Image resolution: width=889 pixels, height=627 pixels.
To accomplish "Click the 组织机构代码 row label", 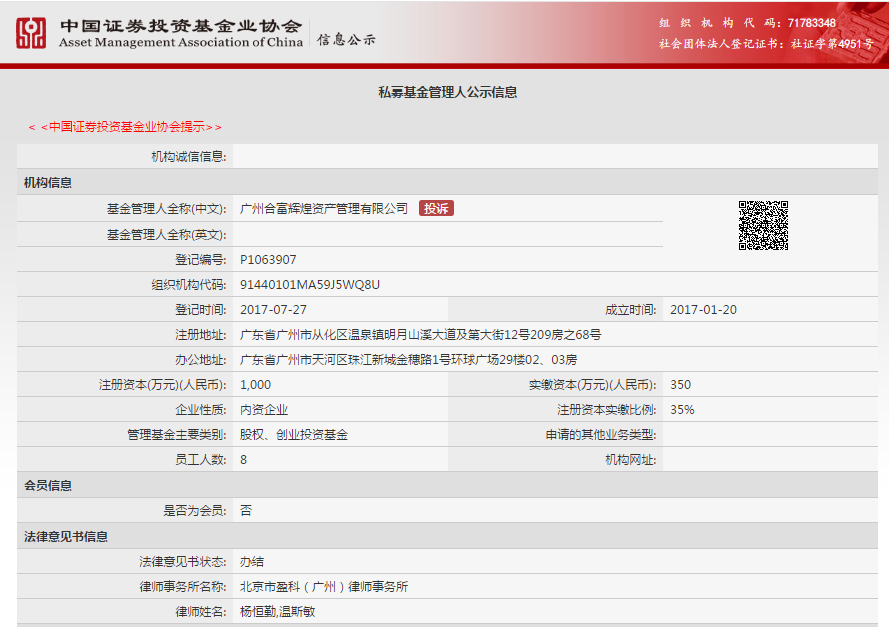I will pos(189,285).
